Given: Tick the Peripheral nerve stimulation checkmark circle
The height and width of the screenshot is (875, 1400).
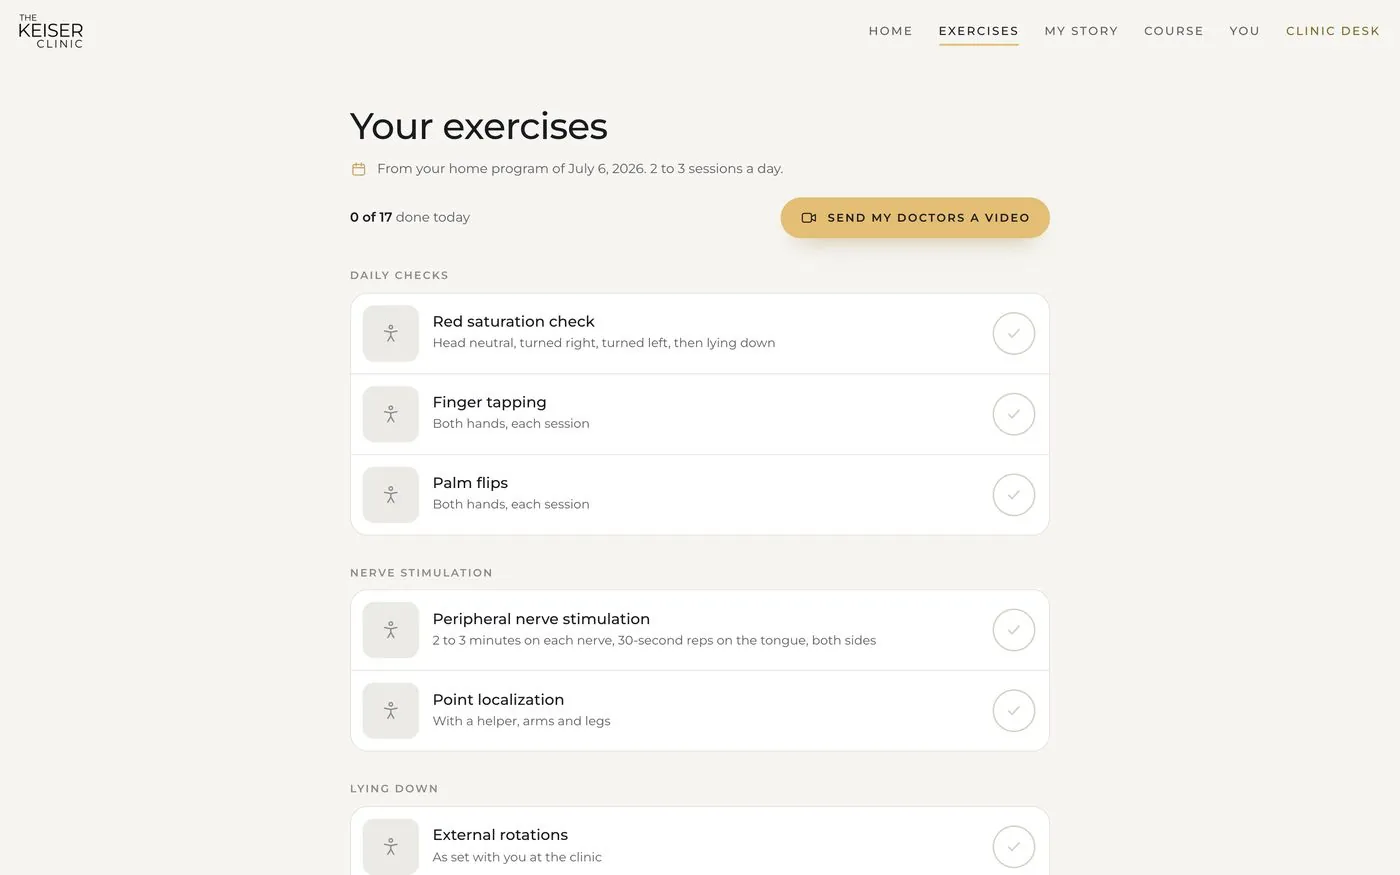Looking at the screenshot, I should click(1013, 630).
